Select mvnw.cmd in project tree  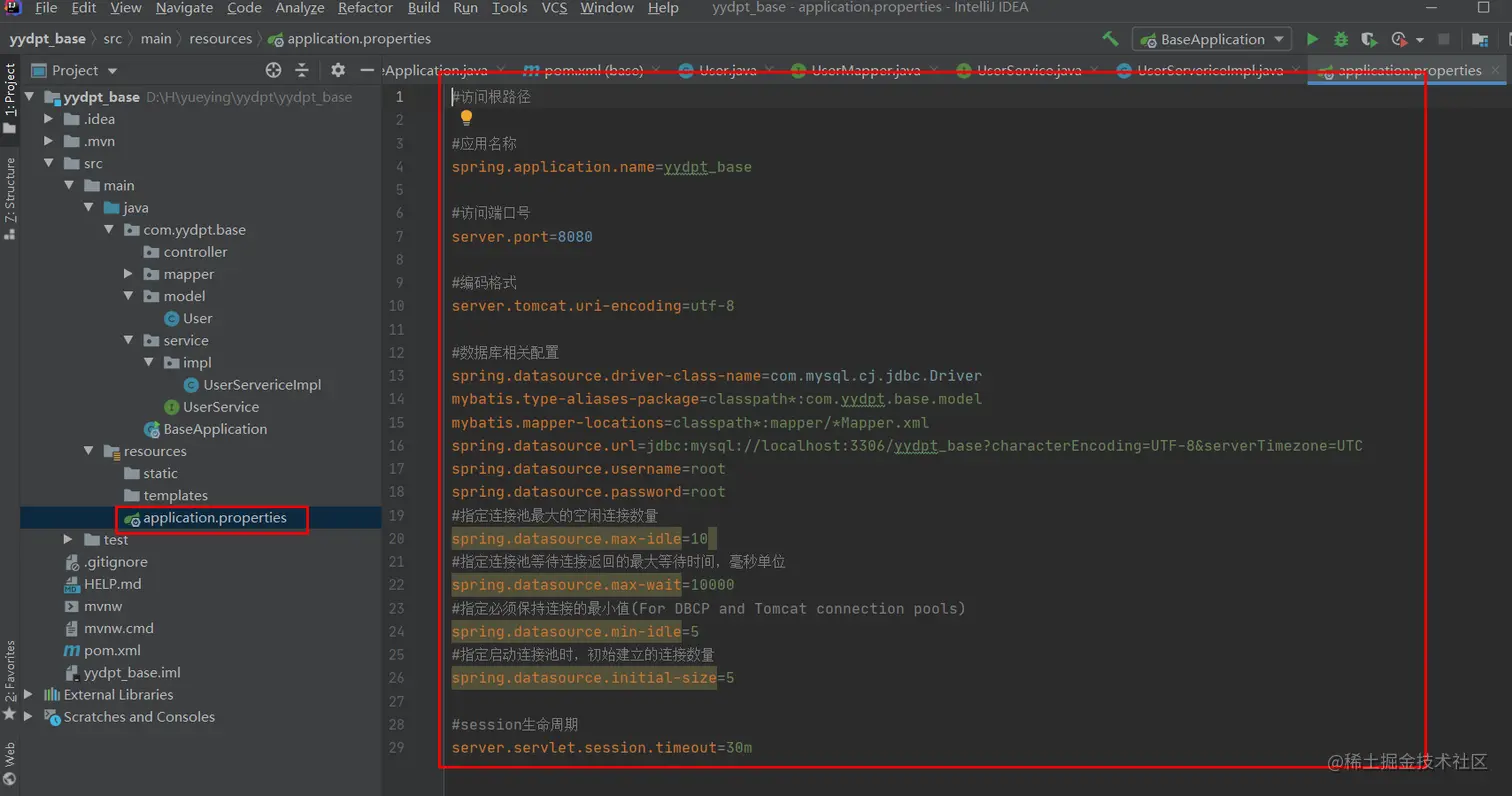pos(118,628)
